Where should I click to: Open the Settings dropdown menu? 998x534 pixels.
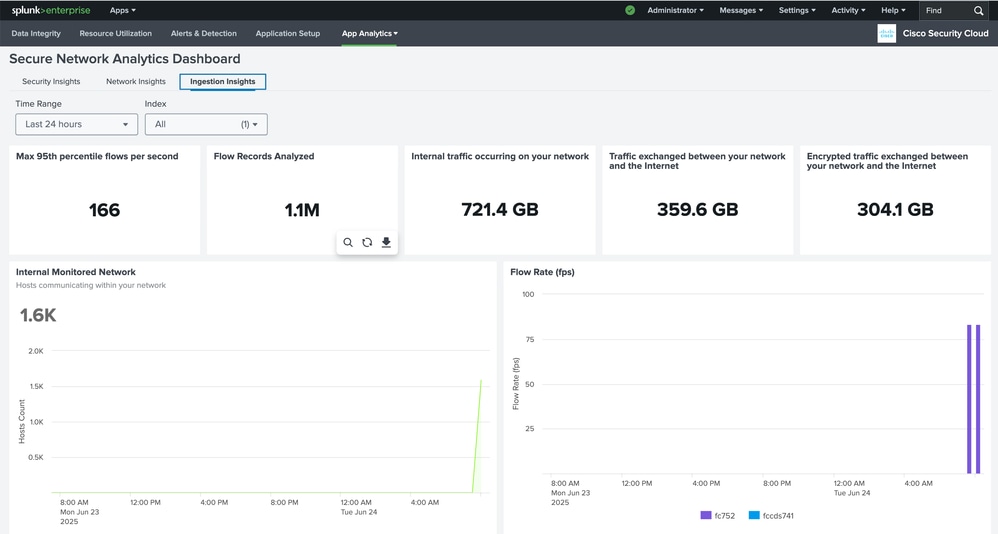(797, 10)
